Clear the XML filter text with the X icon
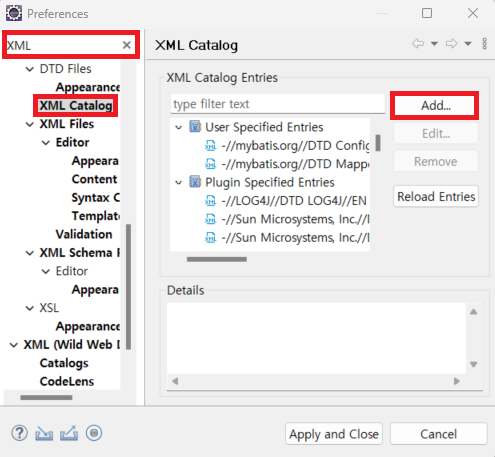This screenshot has height=457, width=495. tap(127, 45)
